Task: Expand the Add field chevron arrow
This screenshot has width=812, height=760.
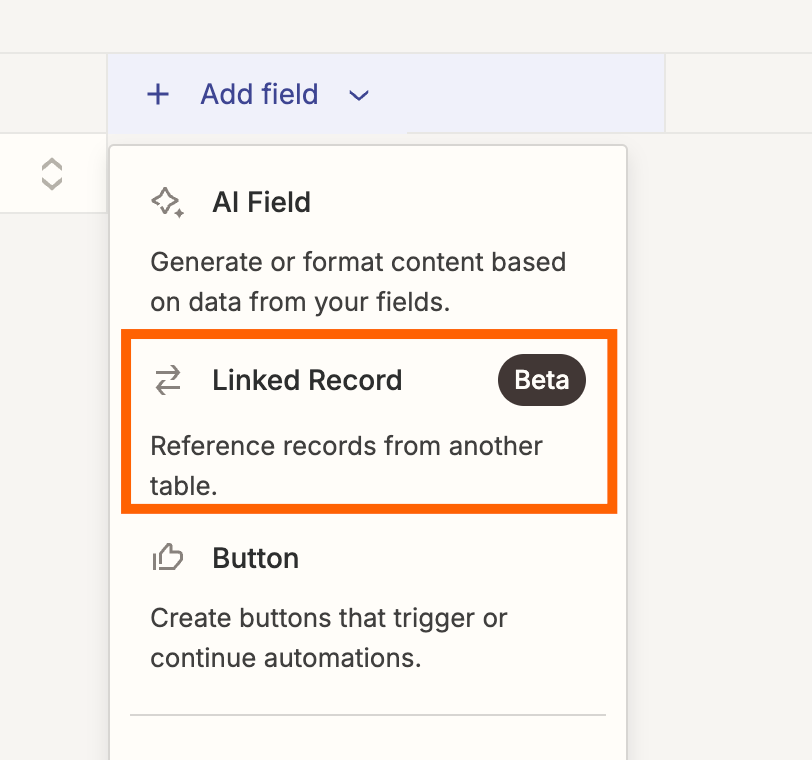Action: coord(359,96)
